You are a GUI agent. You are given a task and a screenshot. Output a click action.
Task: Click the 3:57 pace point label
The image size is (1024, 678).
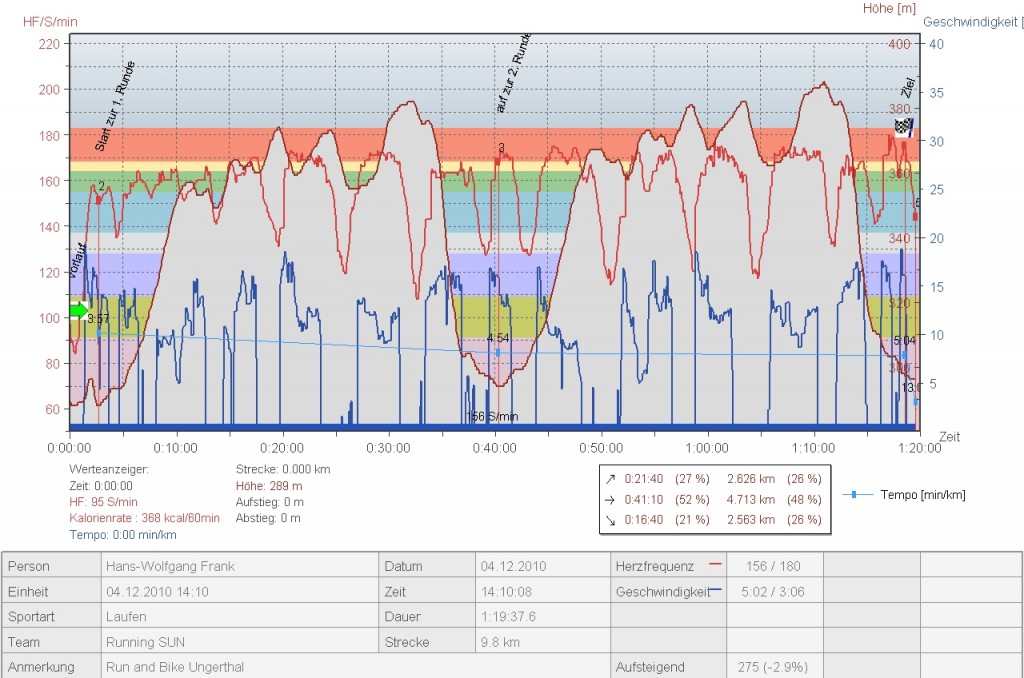coord(98,319)
